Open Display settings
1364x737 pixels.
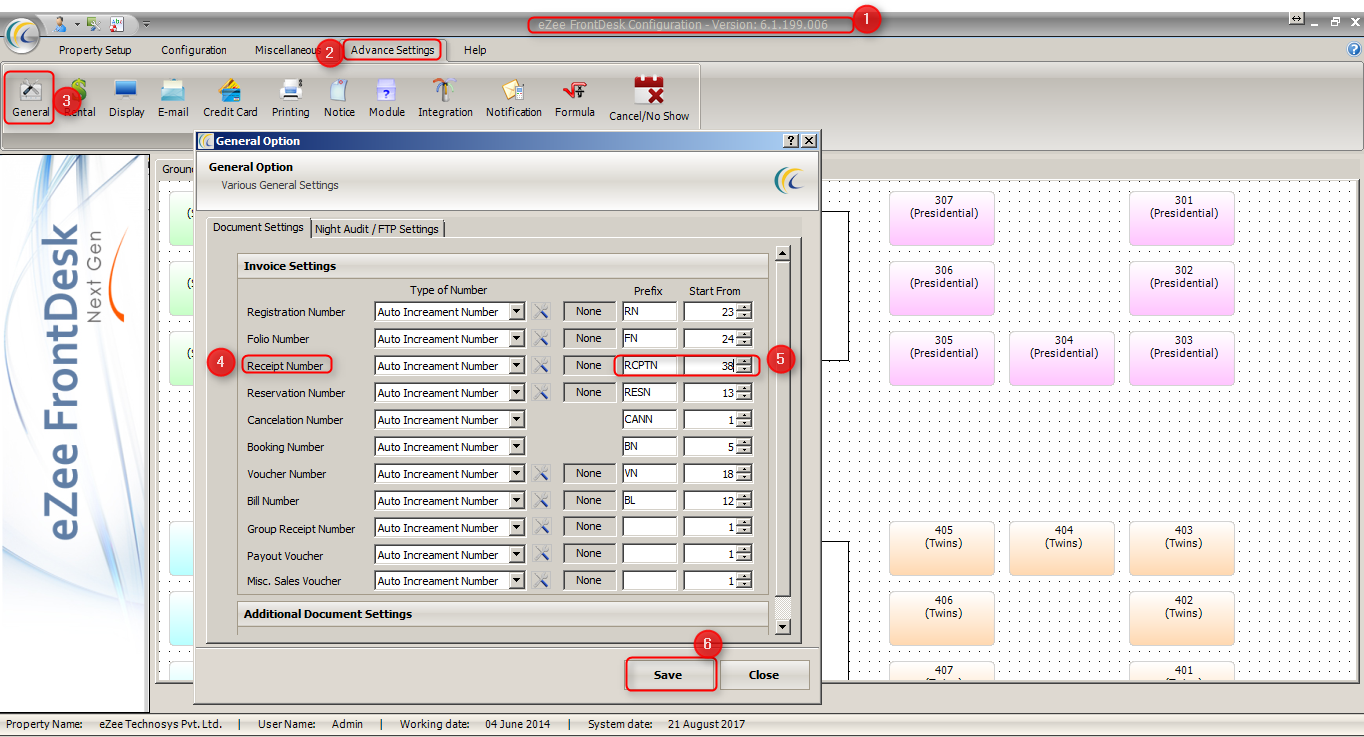tap(127, 98)
